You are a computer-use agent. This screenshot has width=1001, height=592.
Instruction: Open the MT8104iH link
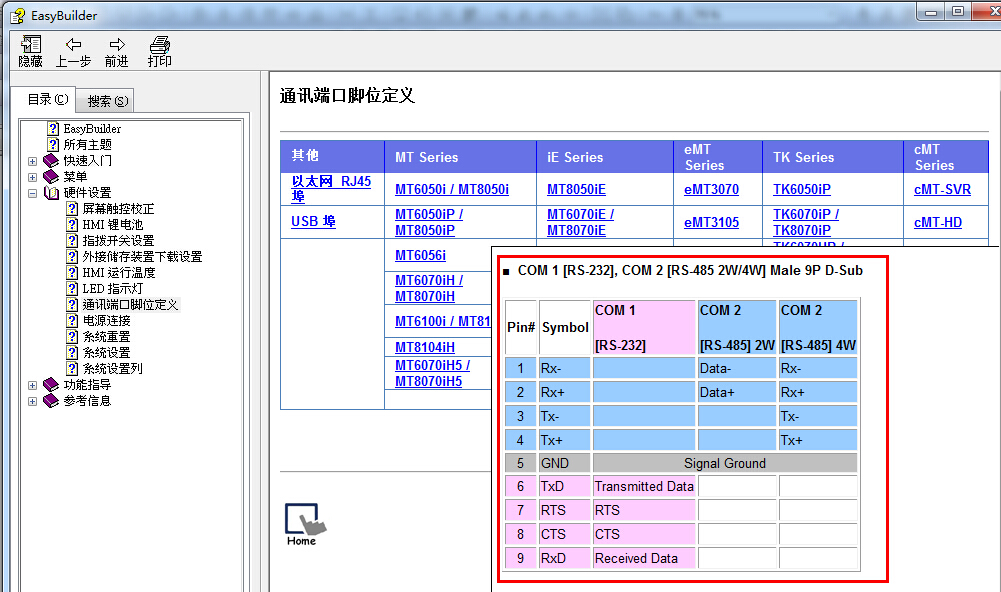click(425, 347)
